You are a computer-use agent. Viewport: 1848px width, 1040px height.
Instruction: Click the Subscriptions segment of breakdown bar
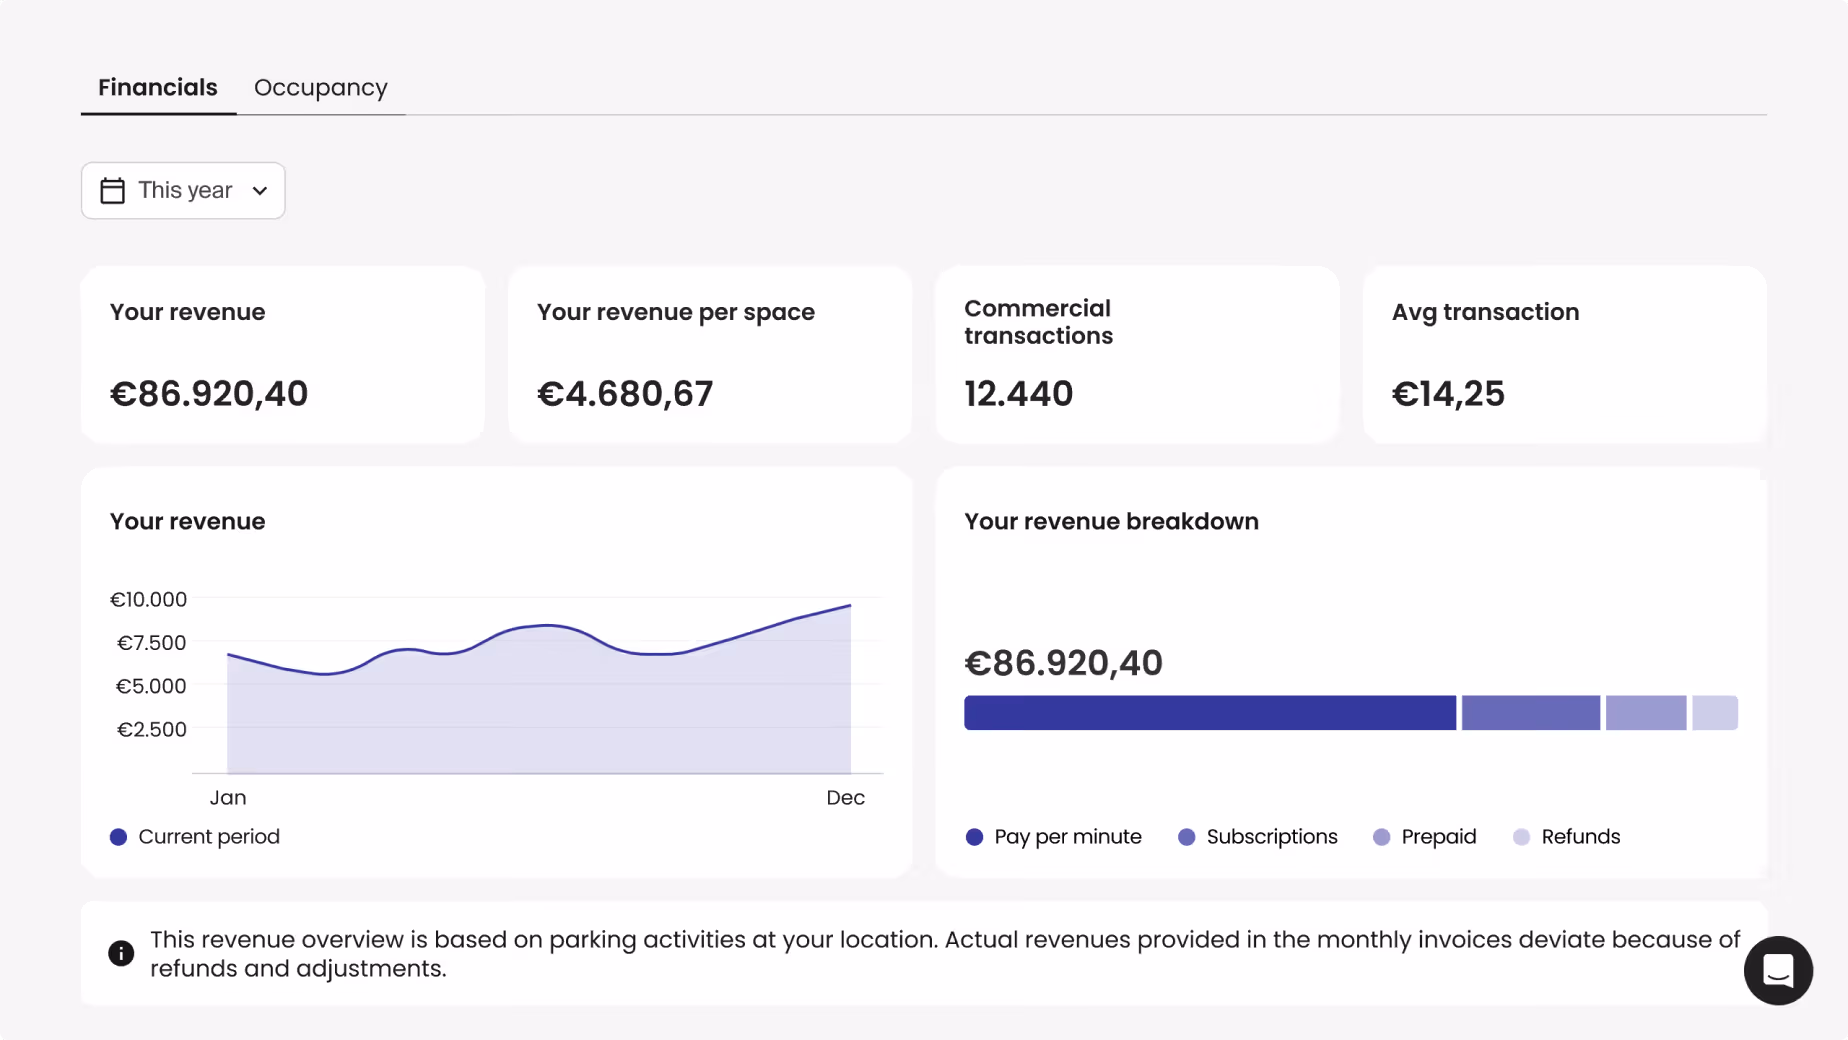(1530, 713)
